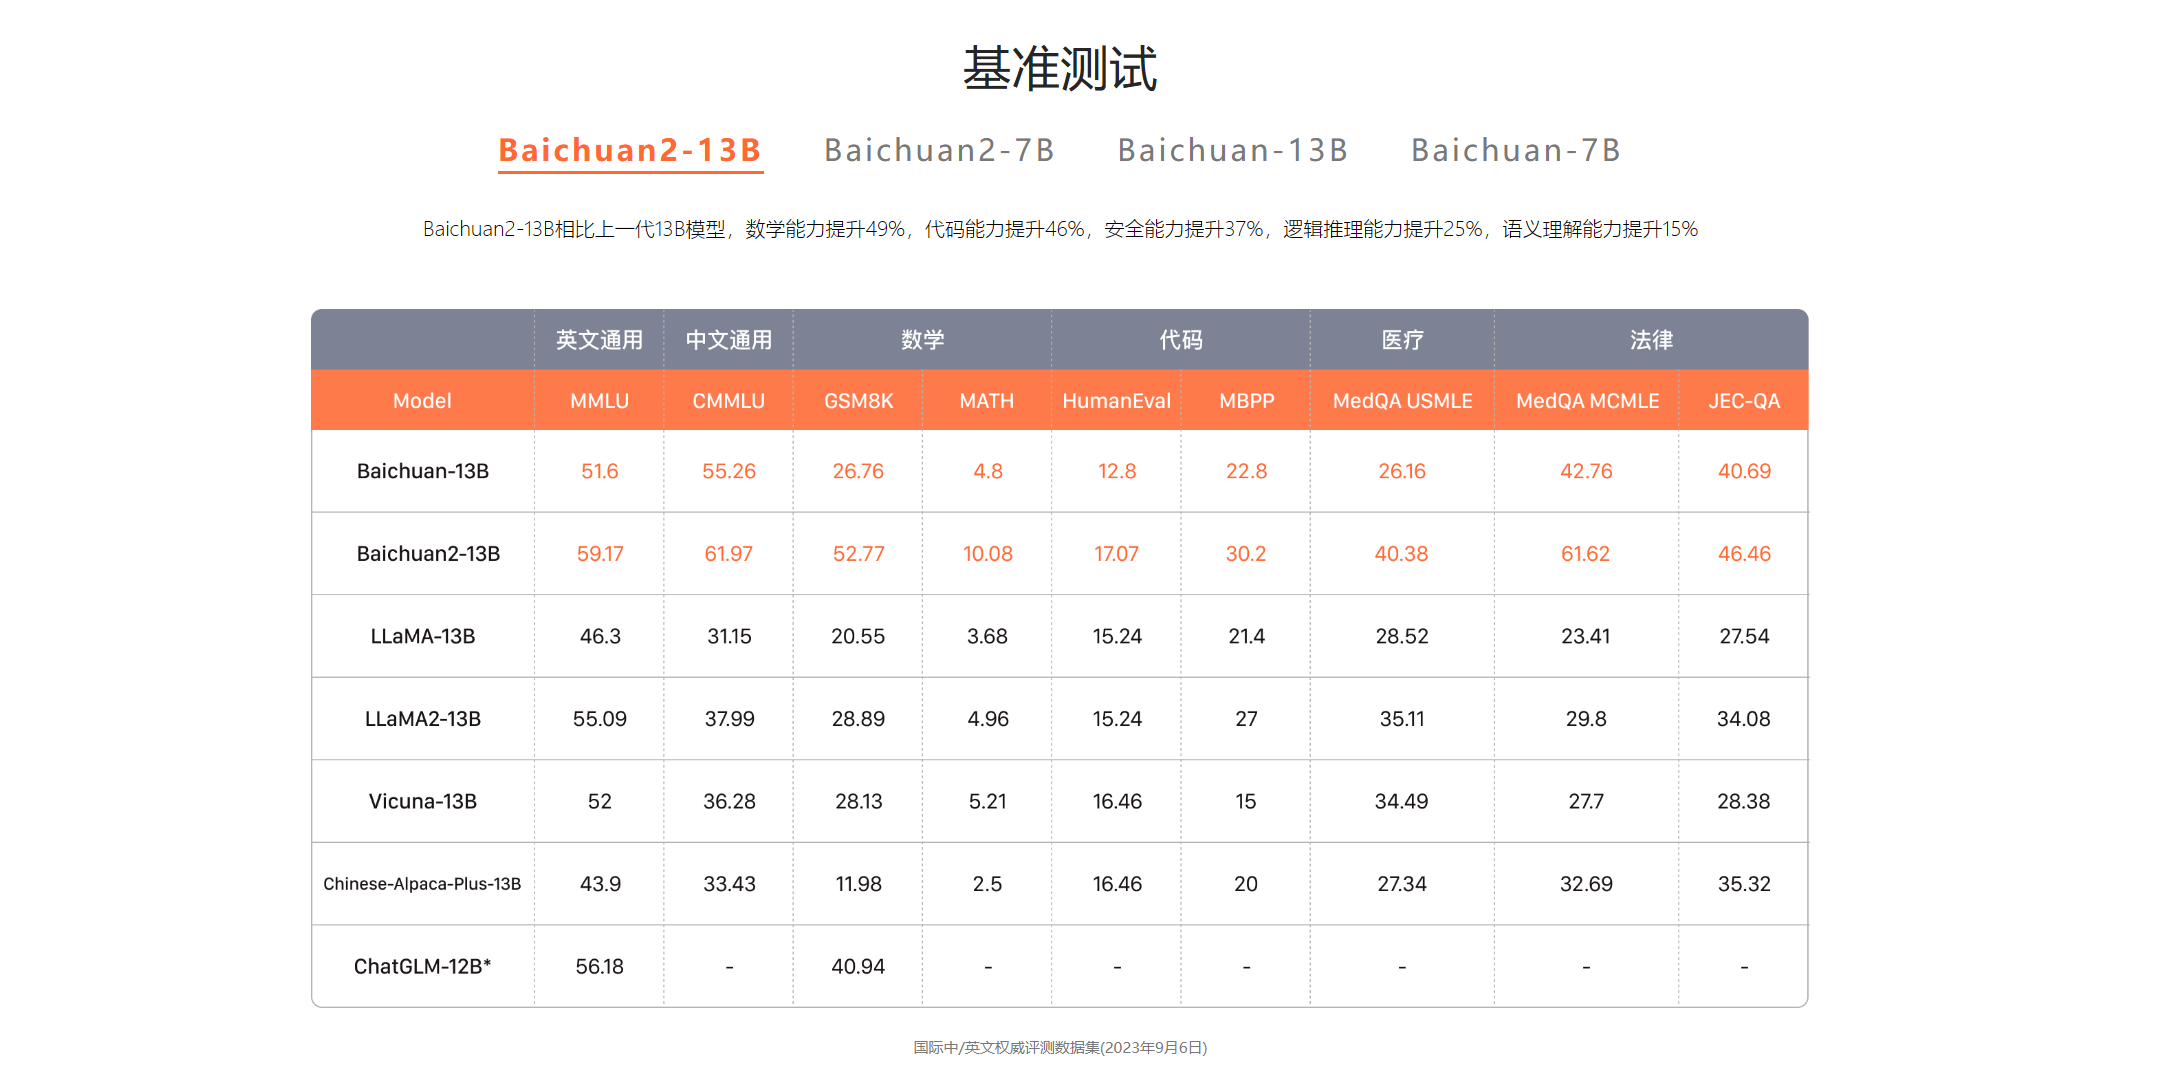Select the MedQA MCMLE column header

[1587, 401]
